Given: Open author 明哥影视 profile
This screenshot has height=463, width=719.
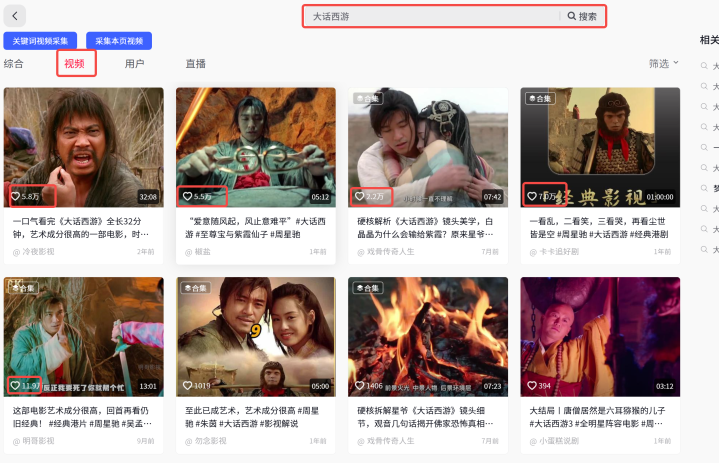Looking at the screenshot, I should [x=33, y=441].
